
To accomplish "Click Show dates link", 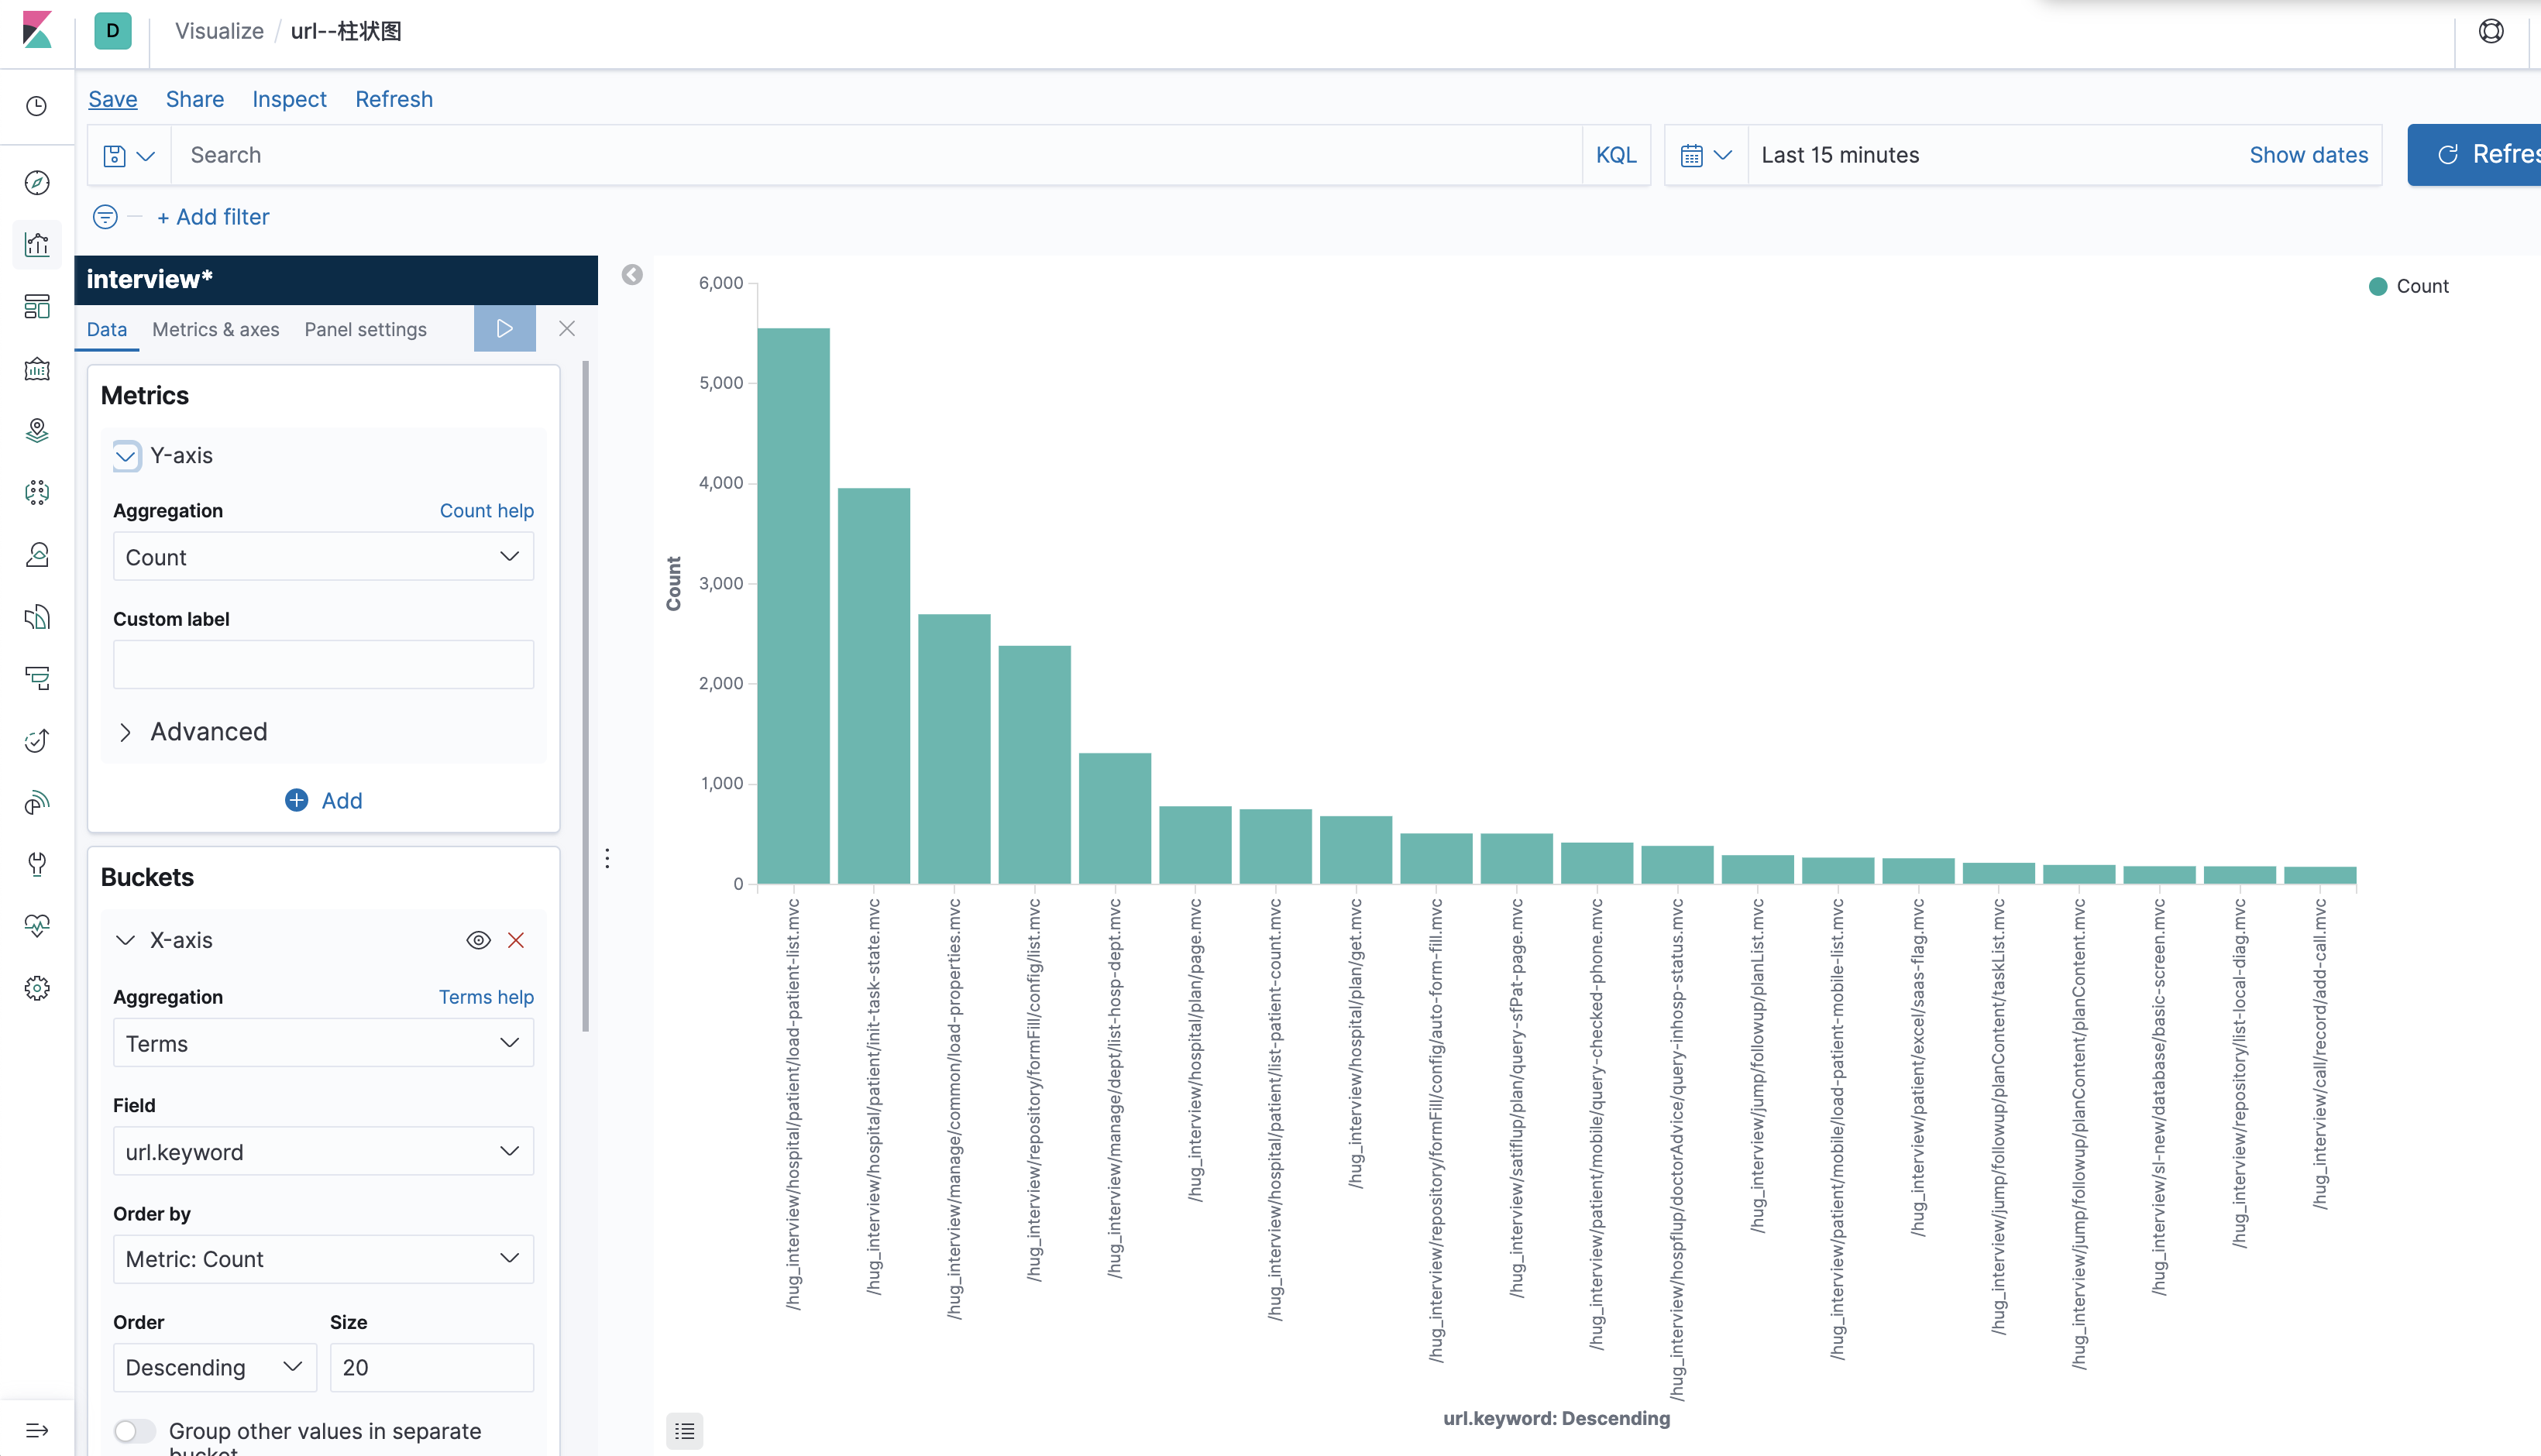I will [2309, 155].
